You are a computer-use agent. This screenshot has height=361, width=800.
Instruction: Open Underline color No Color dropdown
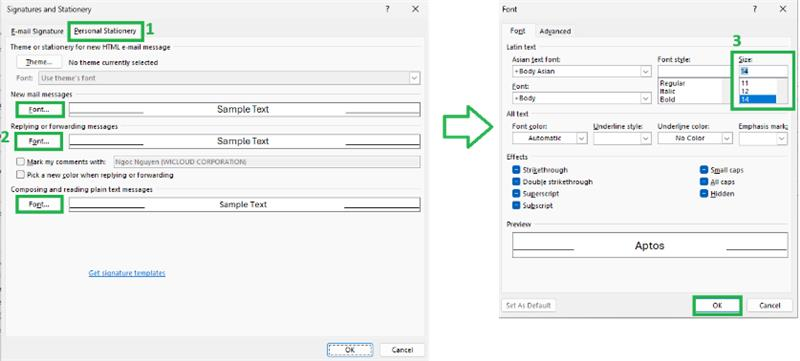tap(727, 138)
